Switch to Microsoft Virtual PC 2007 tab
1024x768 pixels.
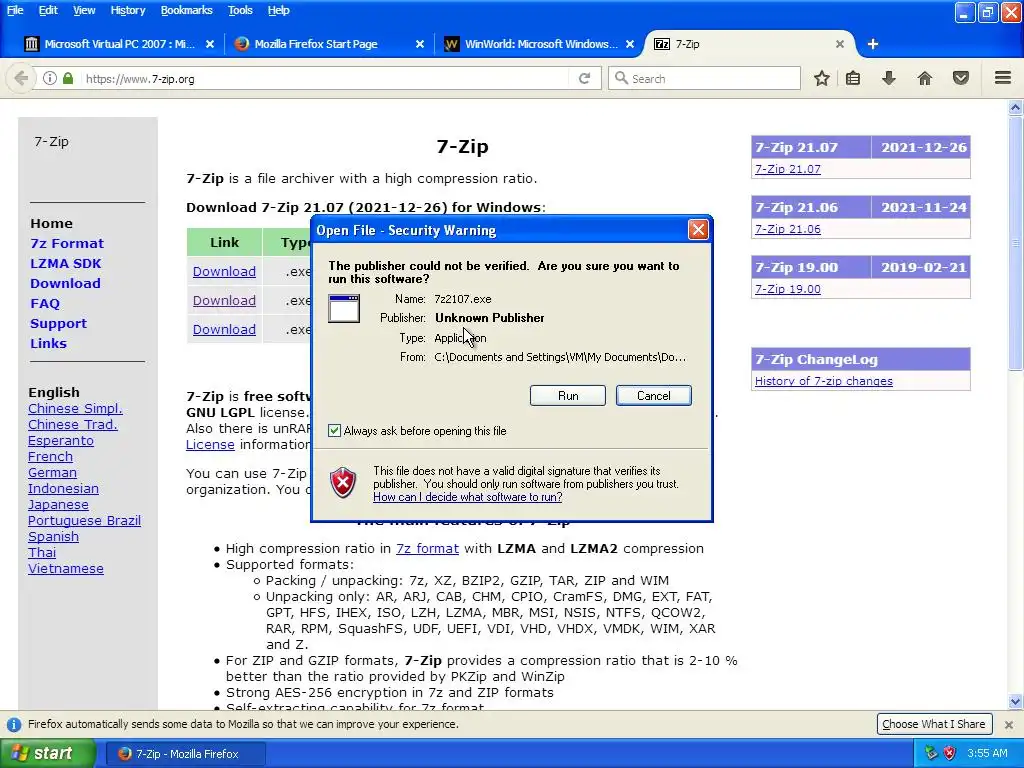coord(118,44)
